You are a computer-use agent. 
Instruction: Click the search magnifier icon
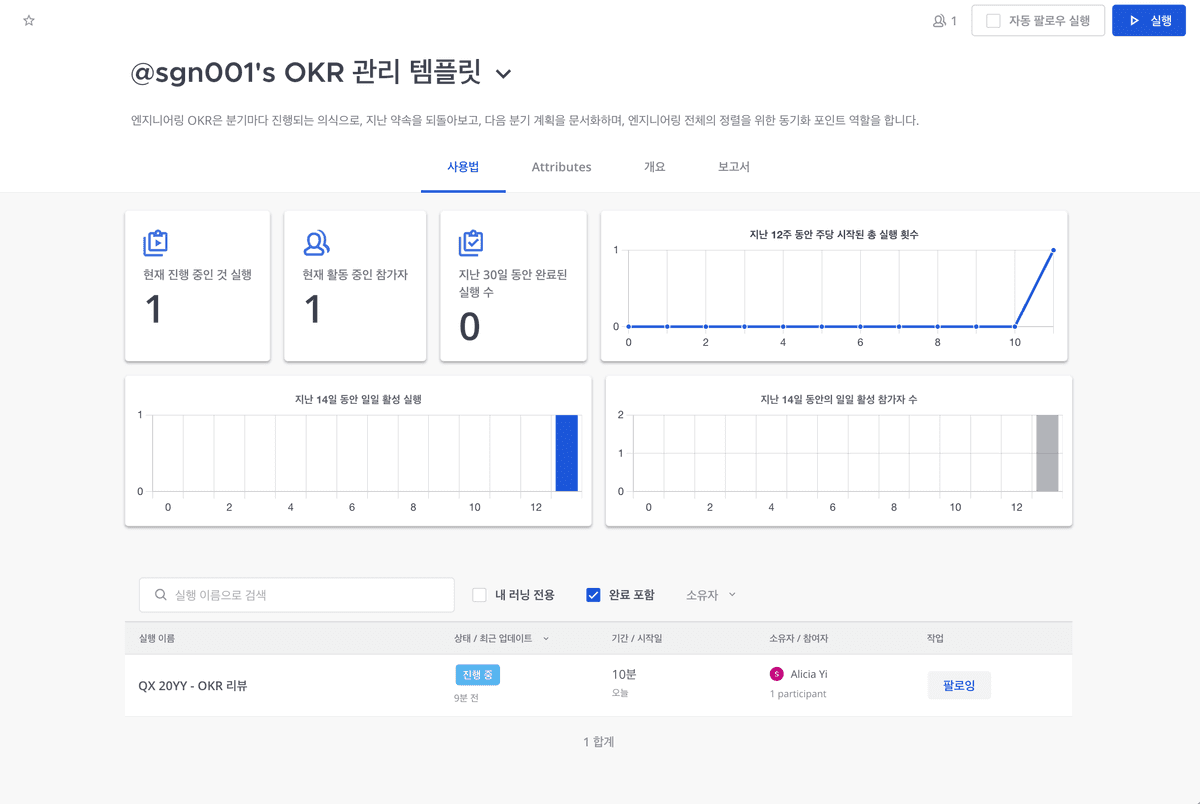[160, 595]
